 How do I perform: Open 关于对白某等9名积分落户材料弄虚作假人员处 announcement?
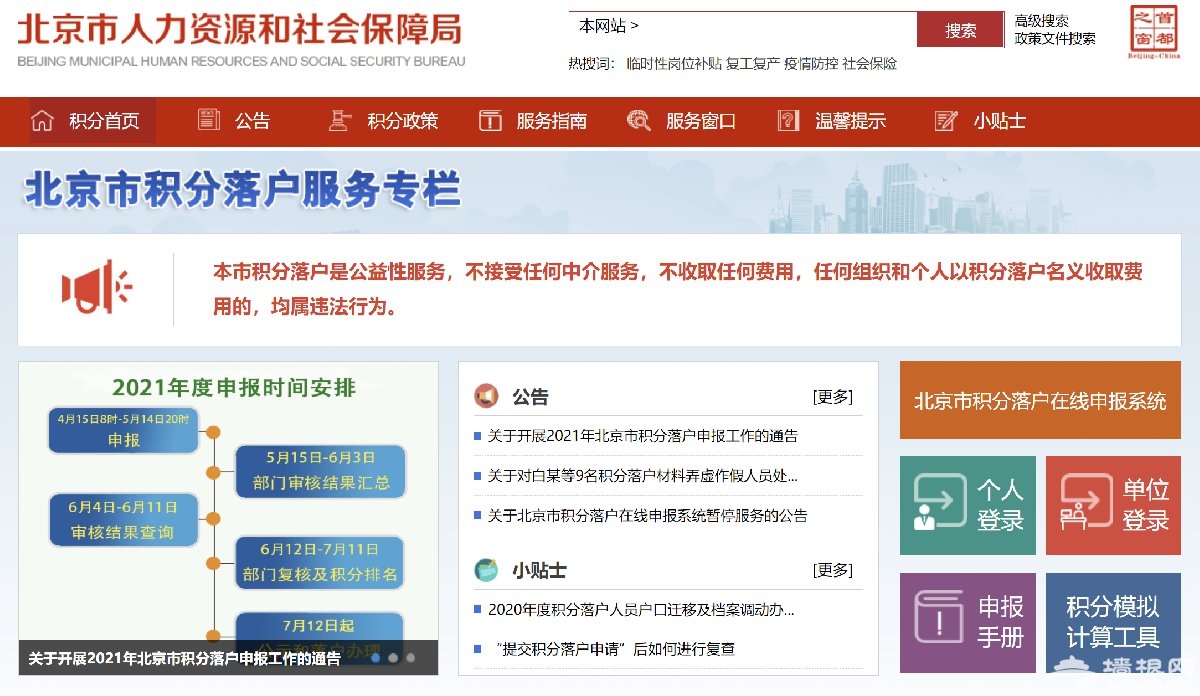[643, 476]
